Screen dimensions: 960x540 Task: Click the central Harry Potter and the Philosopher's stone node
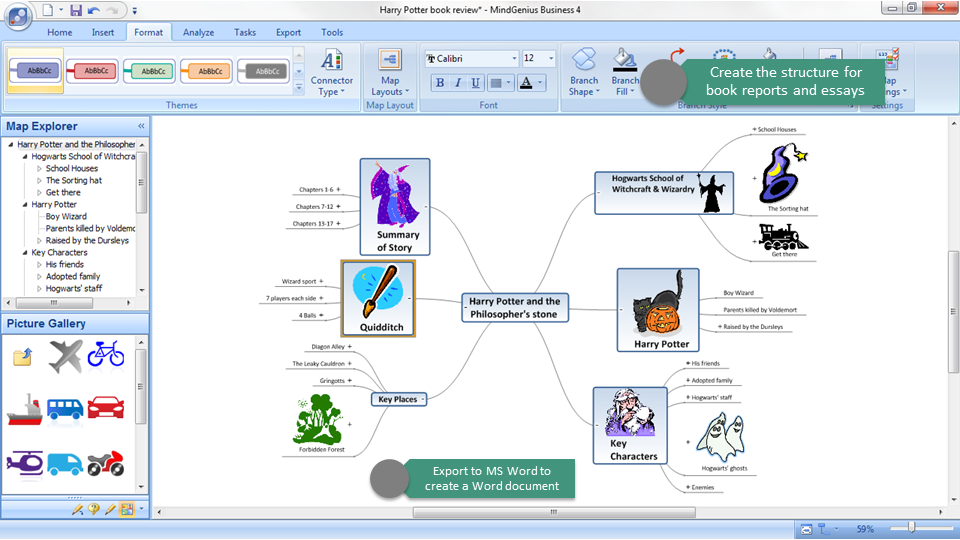(514, 307)
